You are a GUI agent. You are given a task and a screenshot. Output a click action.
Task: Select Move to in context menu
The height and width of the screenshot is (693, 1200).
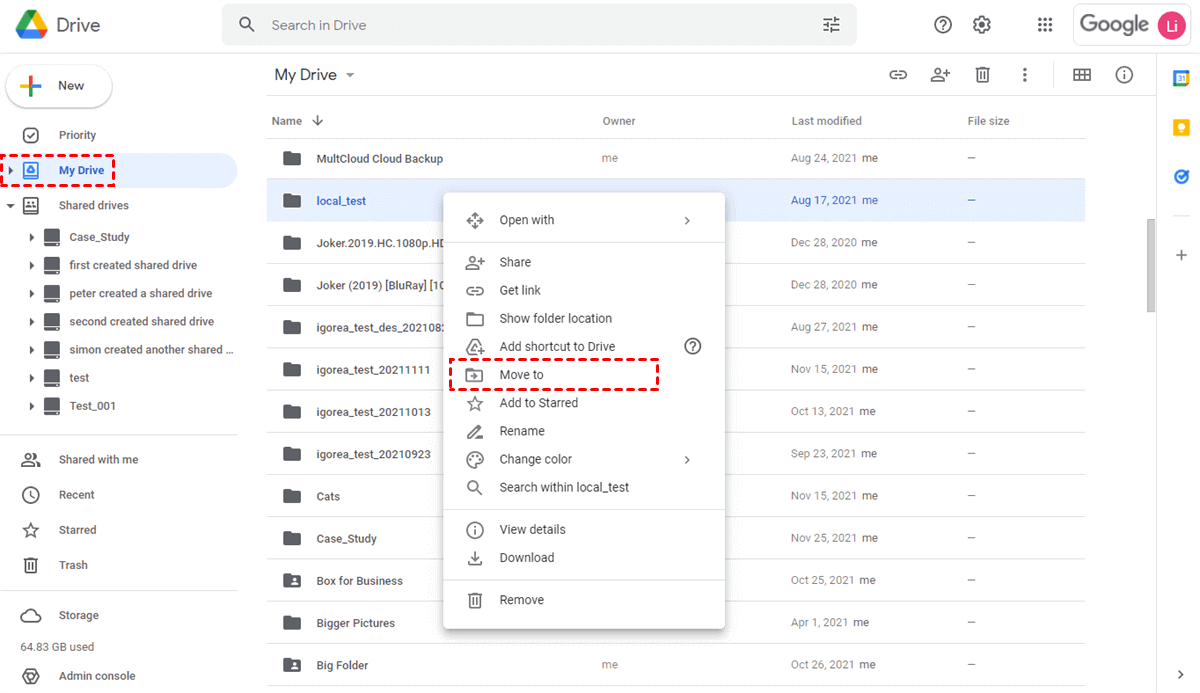point(521,375)
